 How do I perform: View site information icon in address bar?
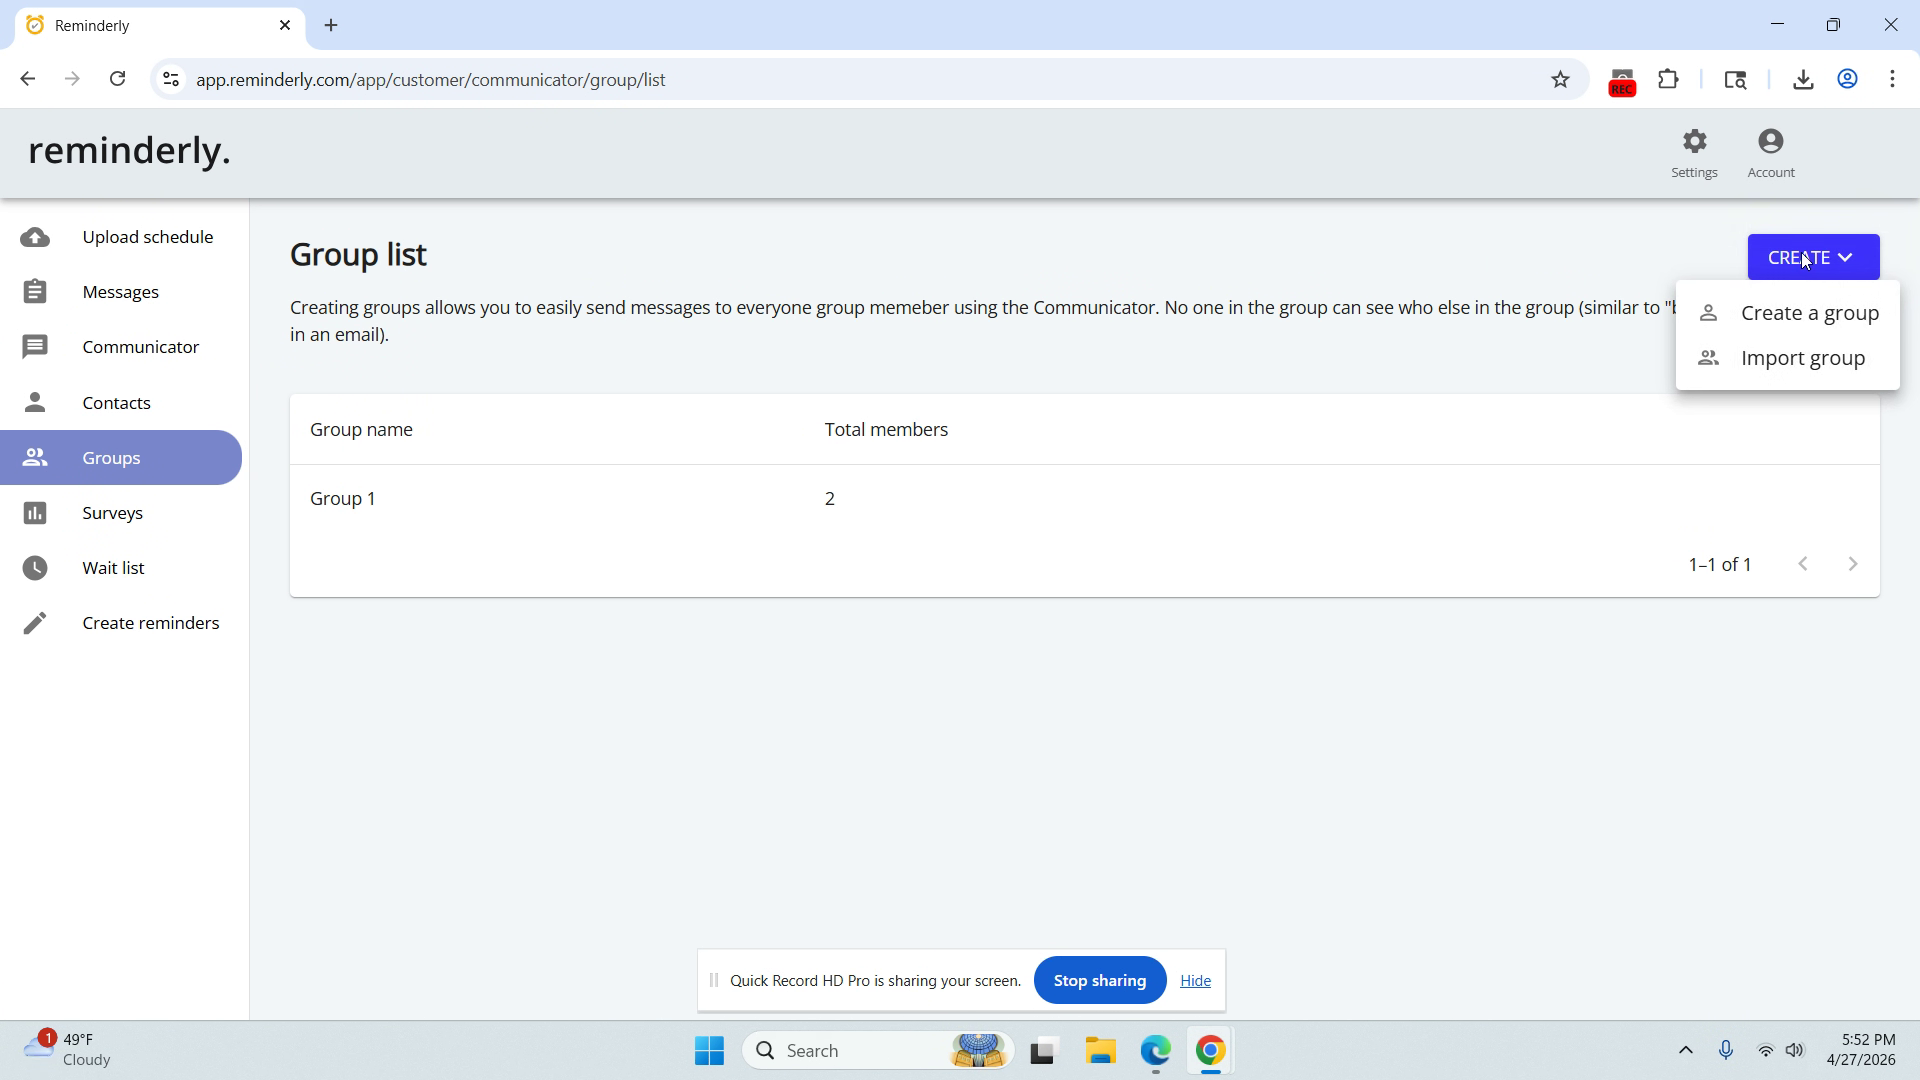171,79
